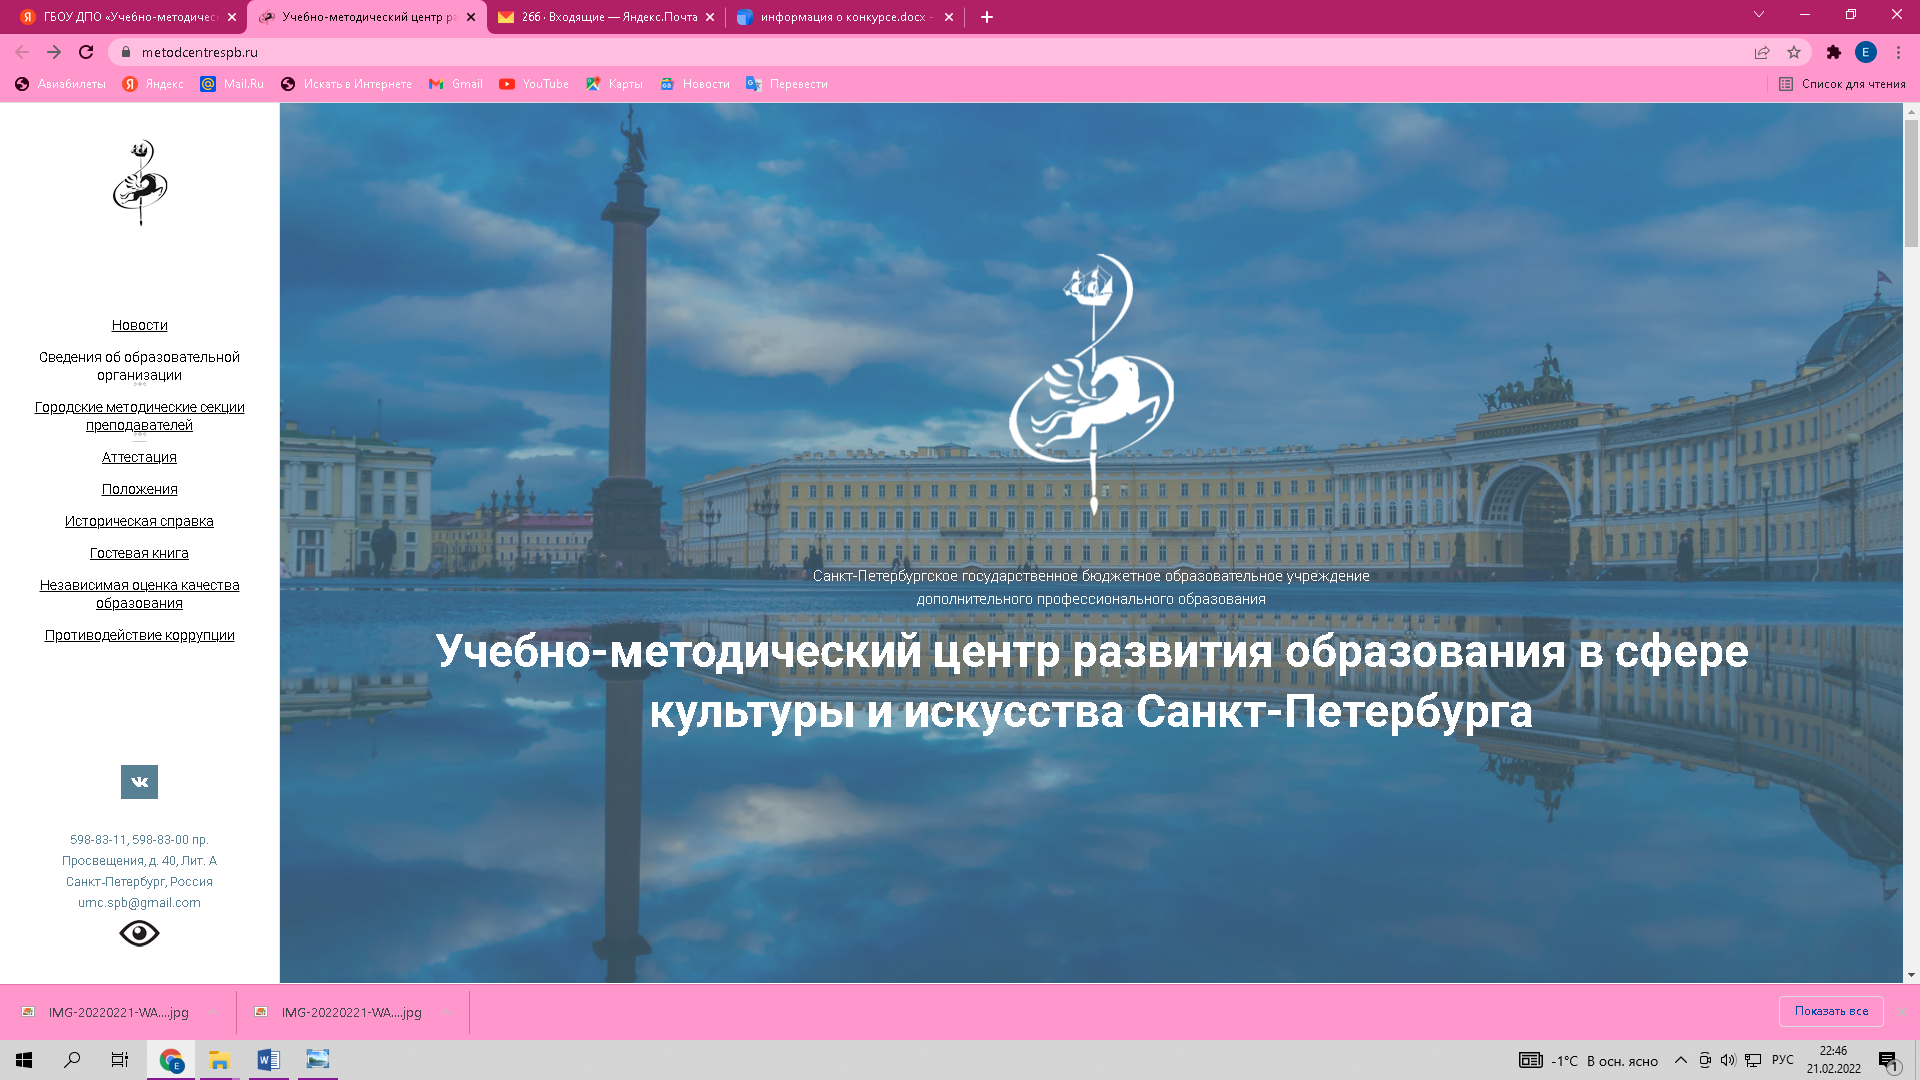Open Список для чтения reading list
Screen dimensions: 1920x1080
1842,84
